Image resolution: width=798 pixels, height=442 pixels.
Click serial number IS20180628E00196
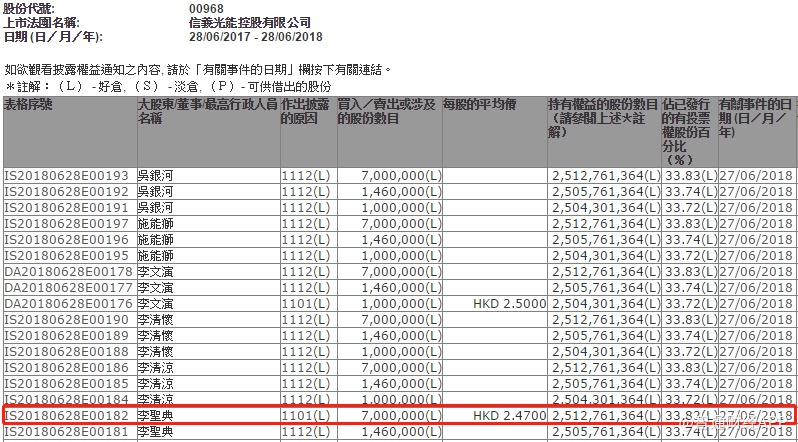66,239
